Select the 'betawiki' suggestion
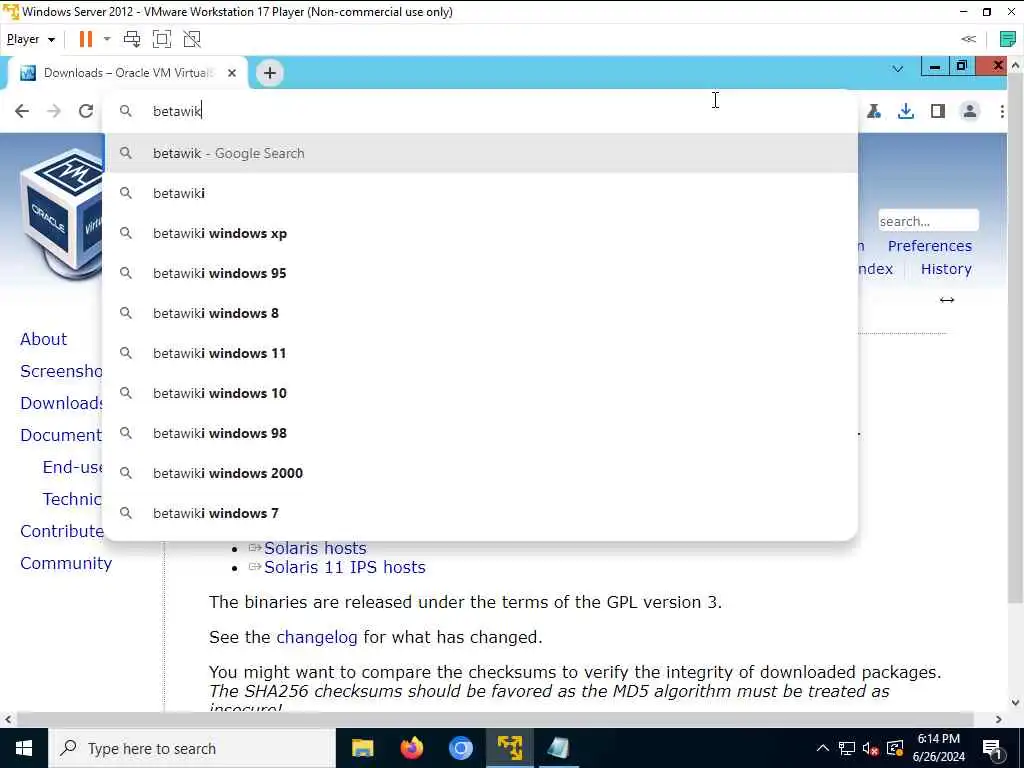1024x768 pixels. tap(480, 193)
